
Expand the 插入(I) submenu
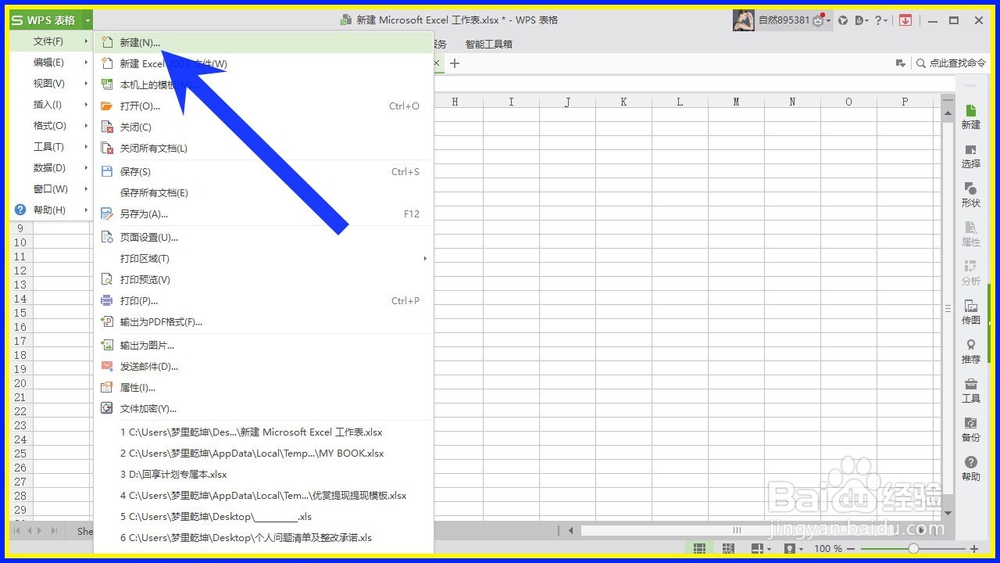pyautogui.click(x=85, y=105)
